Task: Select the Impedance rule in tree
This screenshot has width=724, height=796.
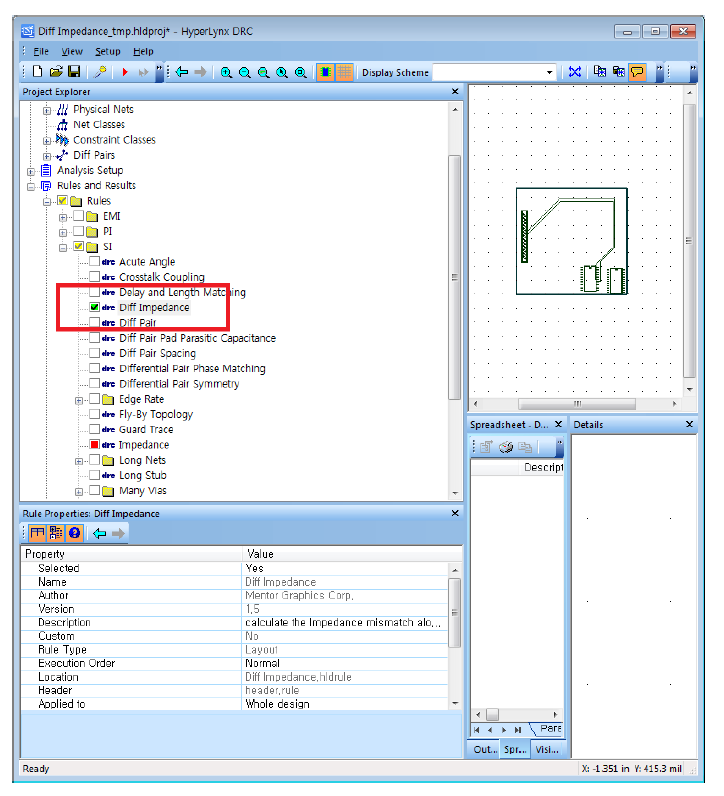Action: click(x=143, y=445)
